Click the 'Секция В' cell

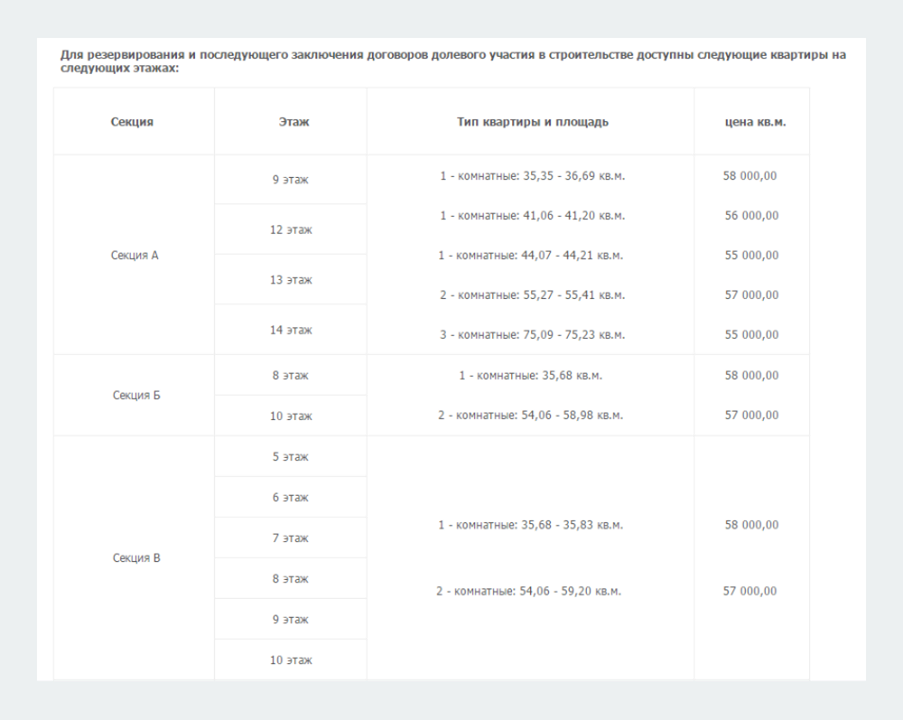coord(136,558)
